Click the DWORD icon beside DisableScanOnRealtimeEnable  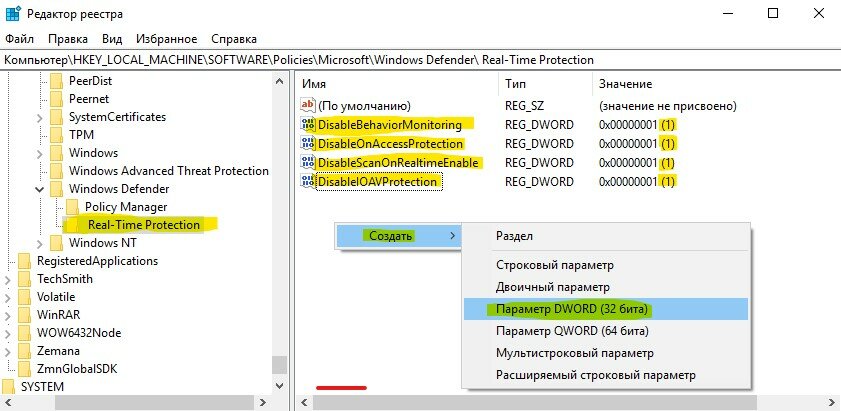(x=308, y=162)
